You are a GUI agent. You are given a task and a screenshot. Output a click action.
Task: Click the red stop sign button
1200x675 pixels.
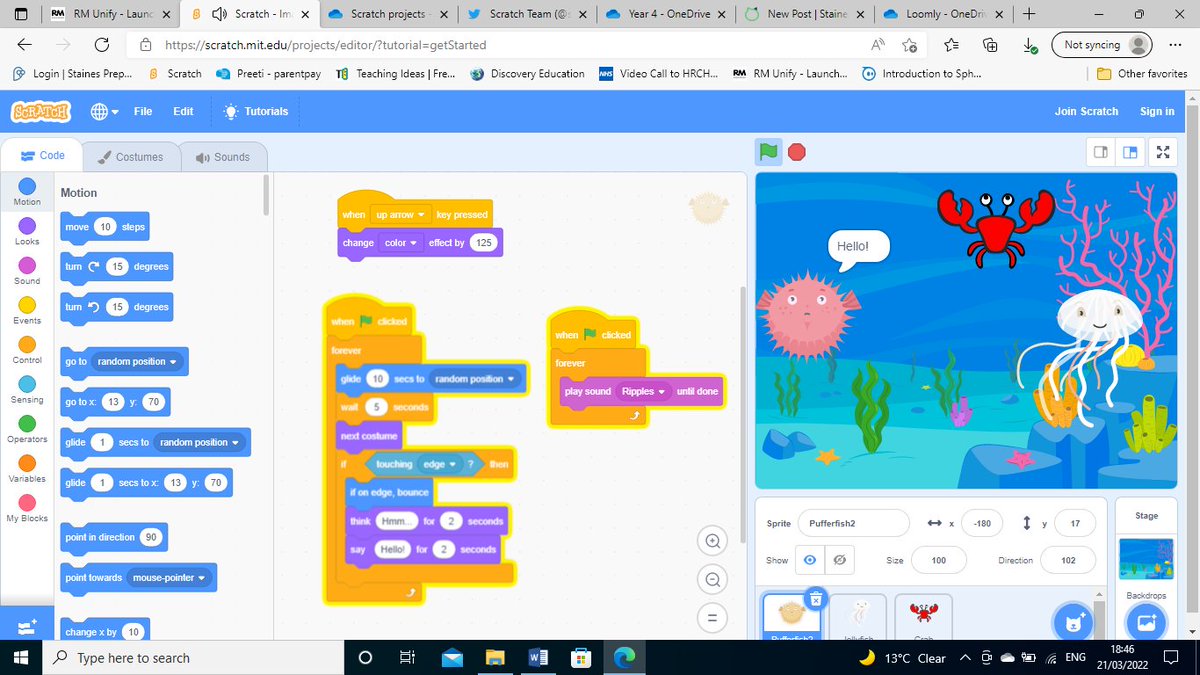coord(797,152)
